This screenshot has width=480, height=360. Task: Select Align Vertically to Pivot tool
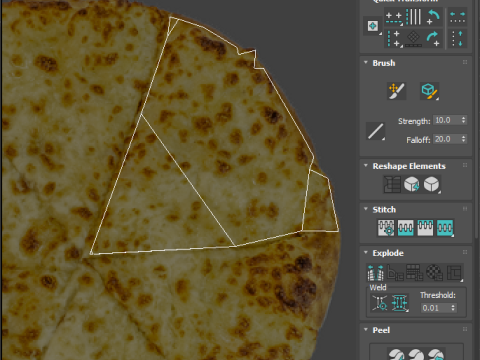click(x=394, y=39)
